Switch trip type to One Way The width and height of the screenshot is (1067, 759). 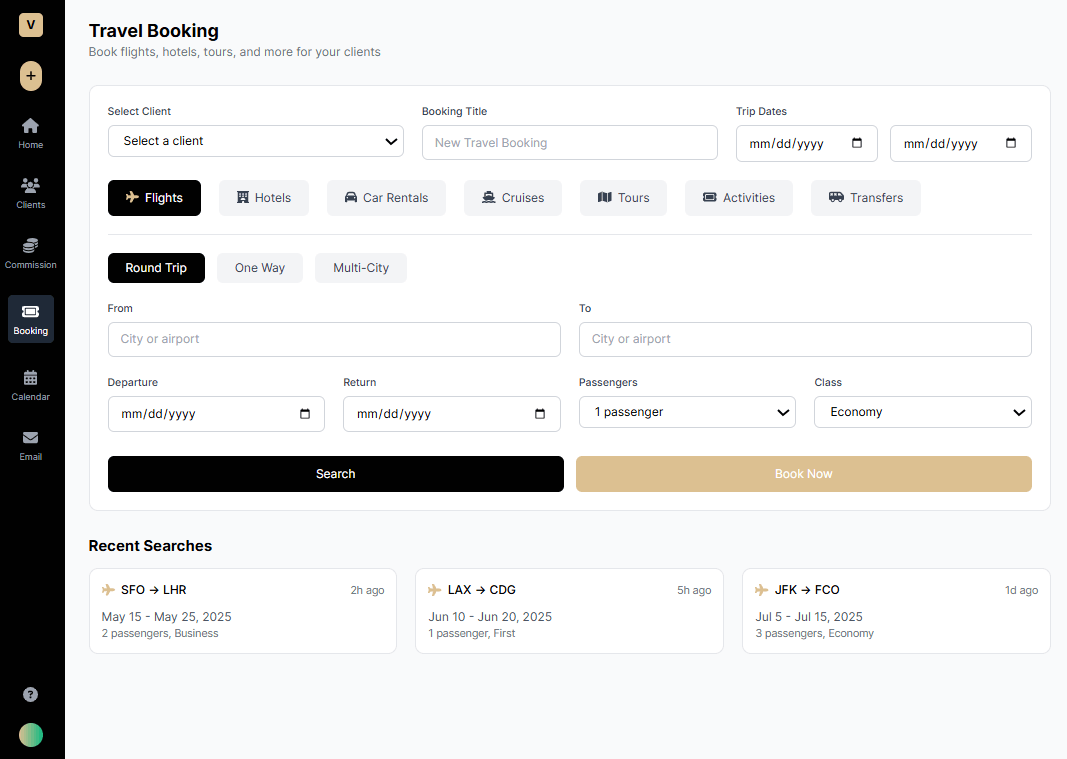pos(260,268)
